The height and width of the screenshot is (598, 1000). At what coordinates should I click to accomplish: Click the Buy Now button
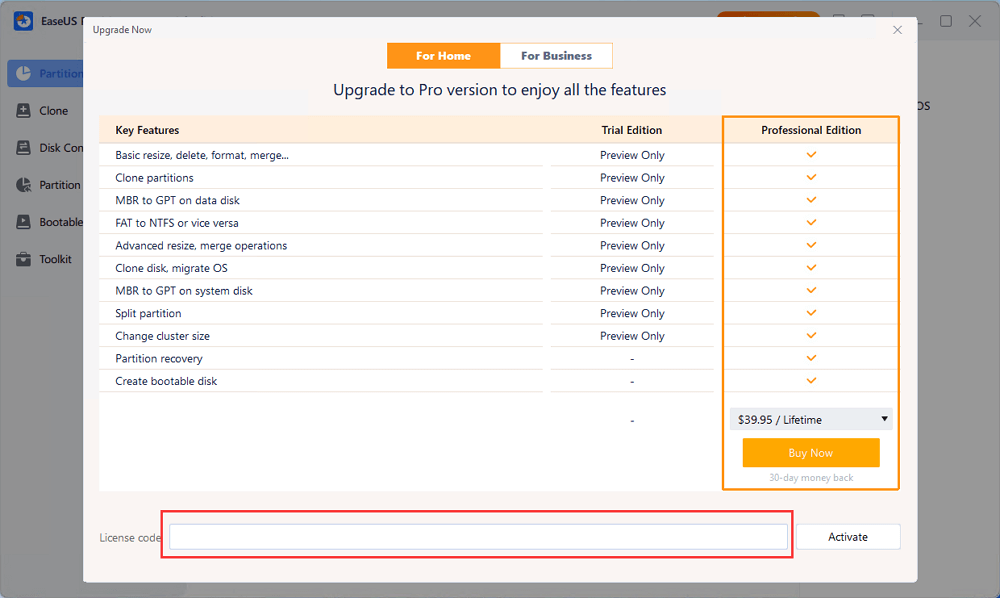click(x=811, y=453)
